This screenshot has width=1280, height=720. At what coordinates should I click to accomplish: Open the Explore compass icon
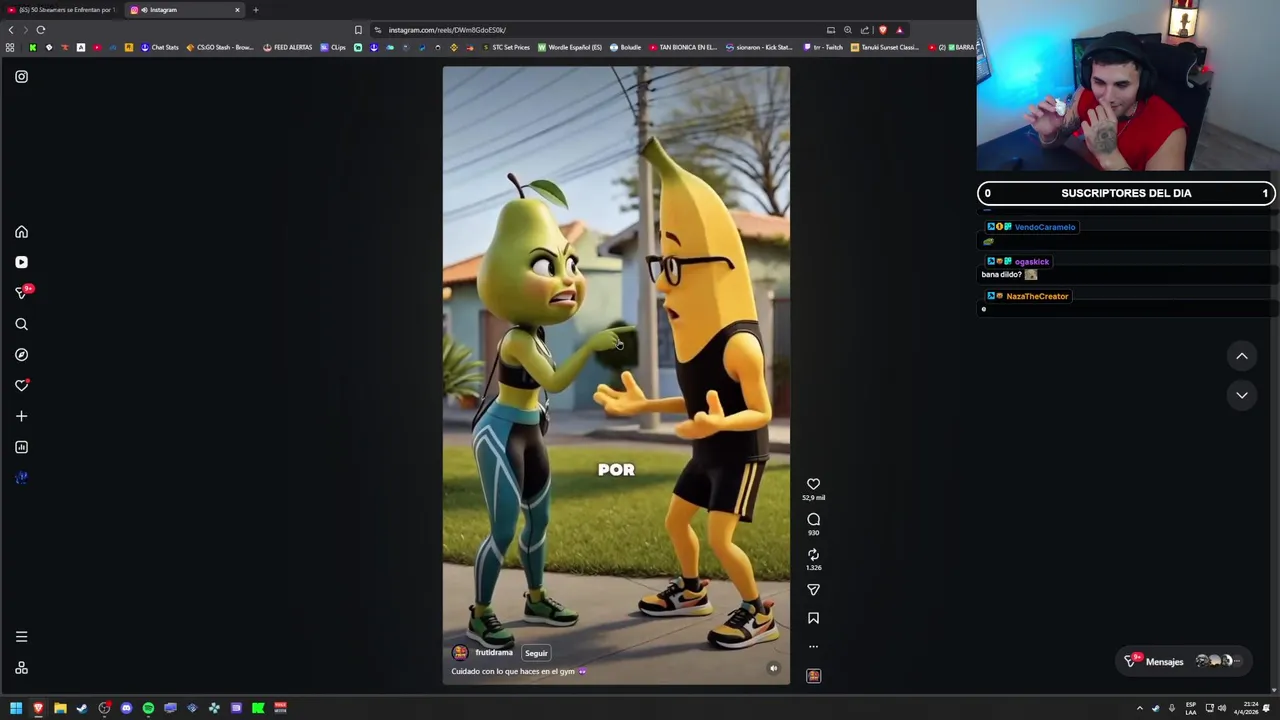click(21, 355)
